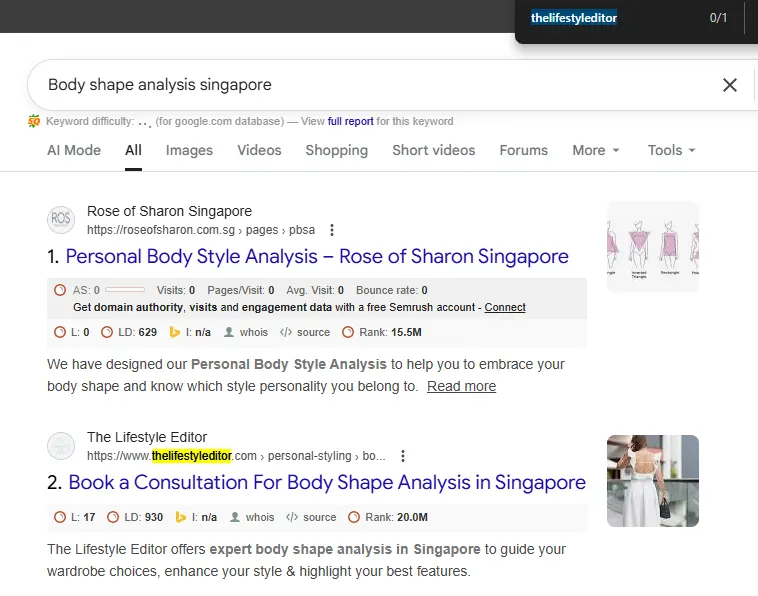The width and height of the screenshot is (758, 596).
Task: Click The Lifestyle Editor site name
Action: click(x=147, y=437)
